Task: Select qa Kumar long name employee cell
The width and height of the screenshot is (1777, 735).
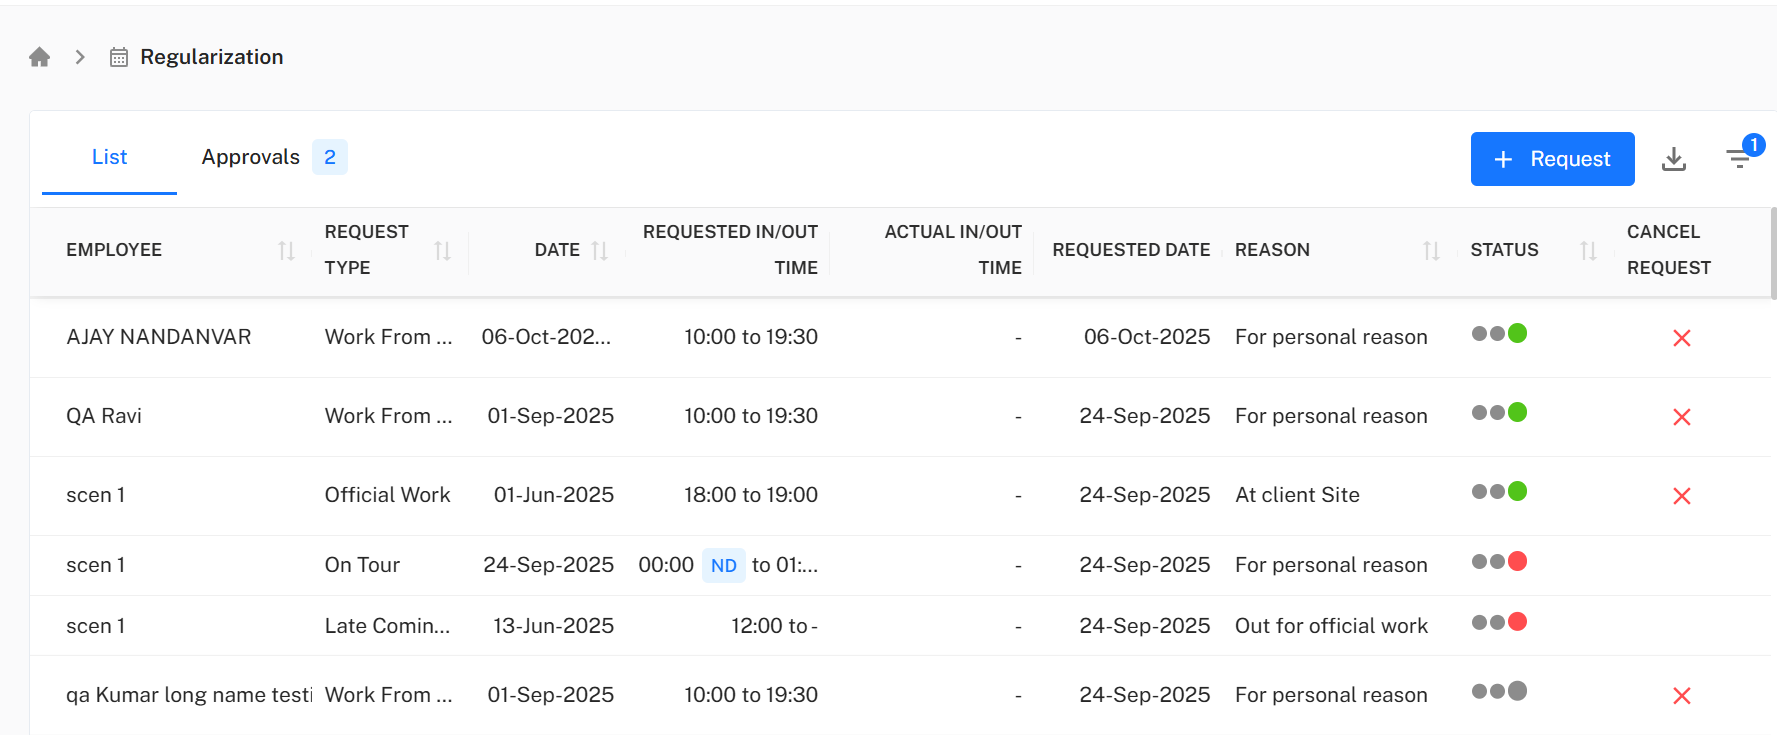Action: click(x=189, y=695)
